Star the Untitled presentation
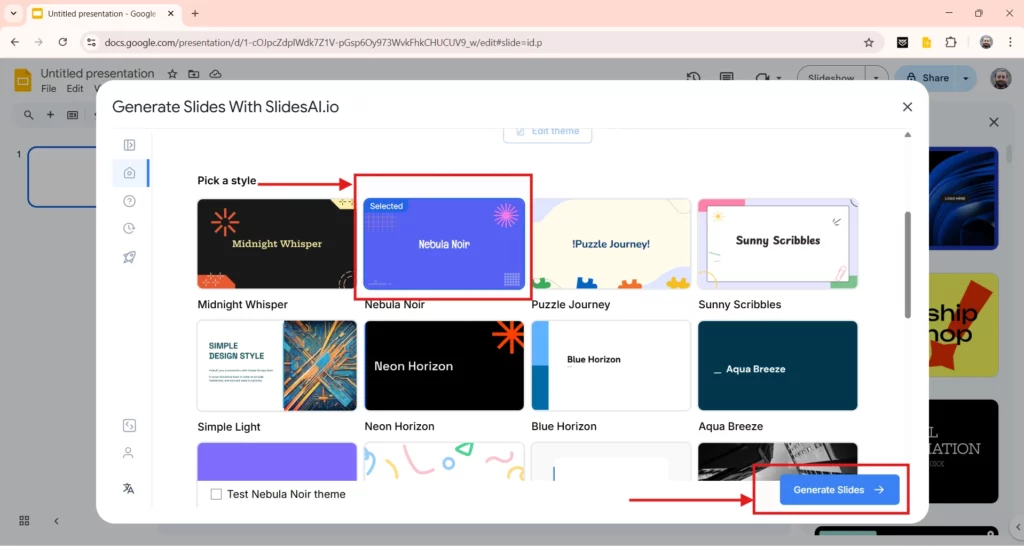The height and width of the screenshot is (546, 1024). 172,74
